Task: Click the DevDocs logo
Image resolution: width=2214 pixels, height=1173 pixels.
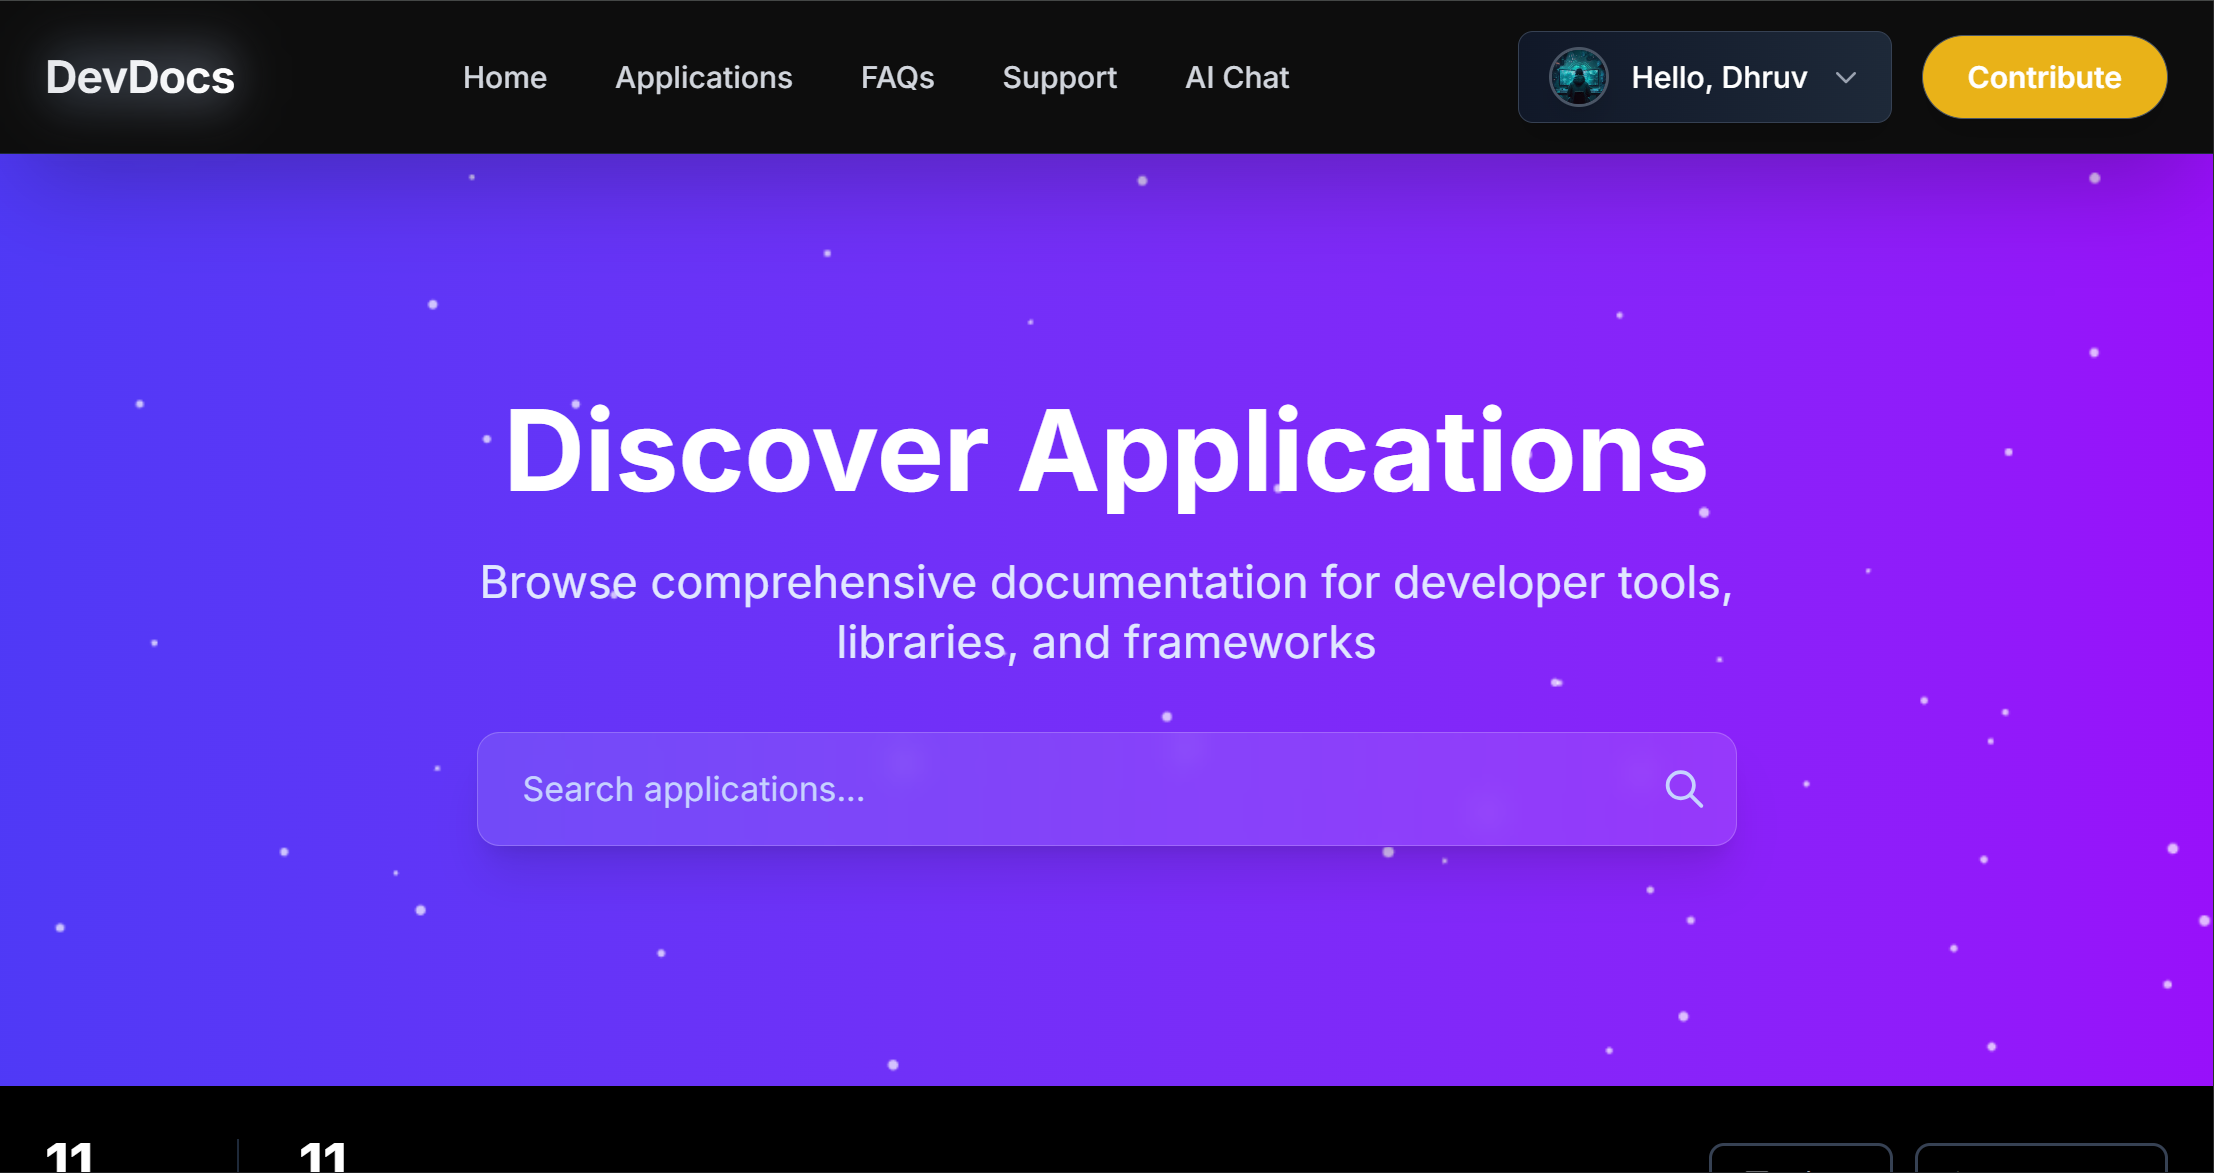Action: pyautogui.click(x=140, y=77)
